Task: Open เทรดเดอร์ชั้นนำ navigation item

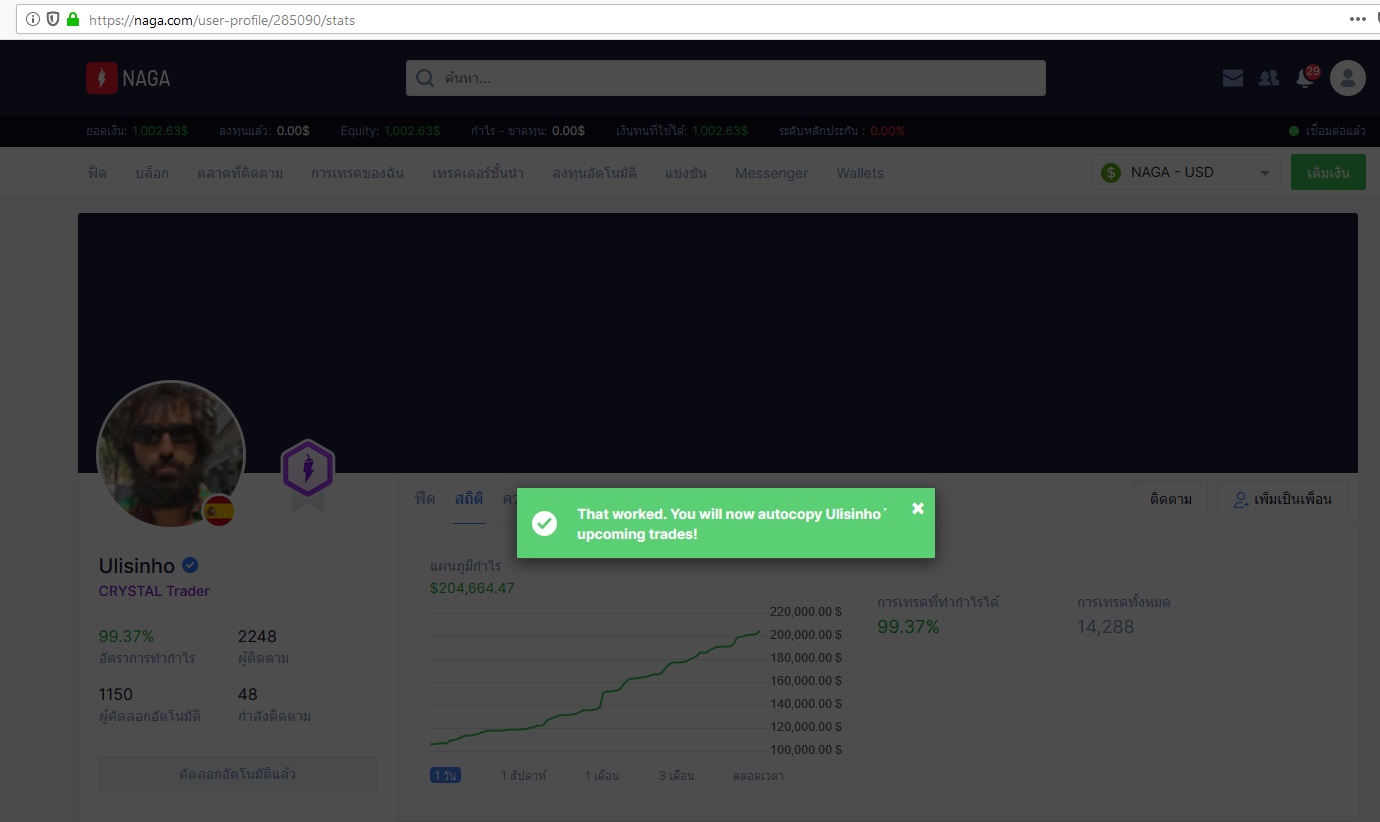Action: 478,173
